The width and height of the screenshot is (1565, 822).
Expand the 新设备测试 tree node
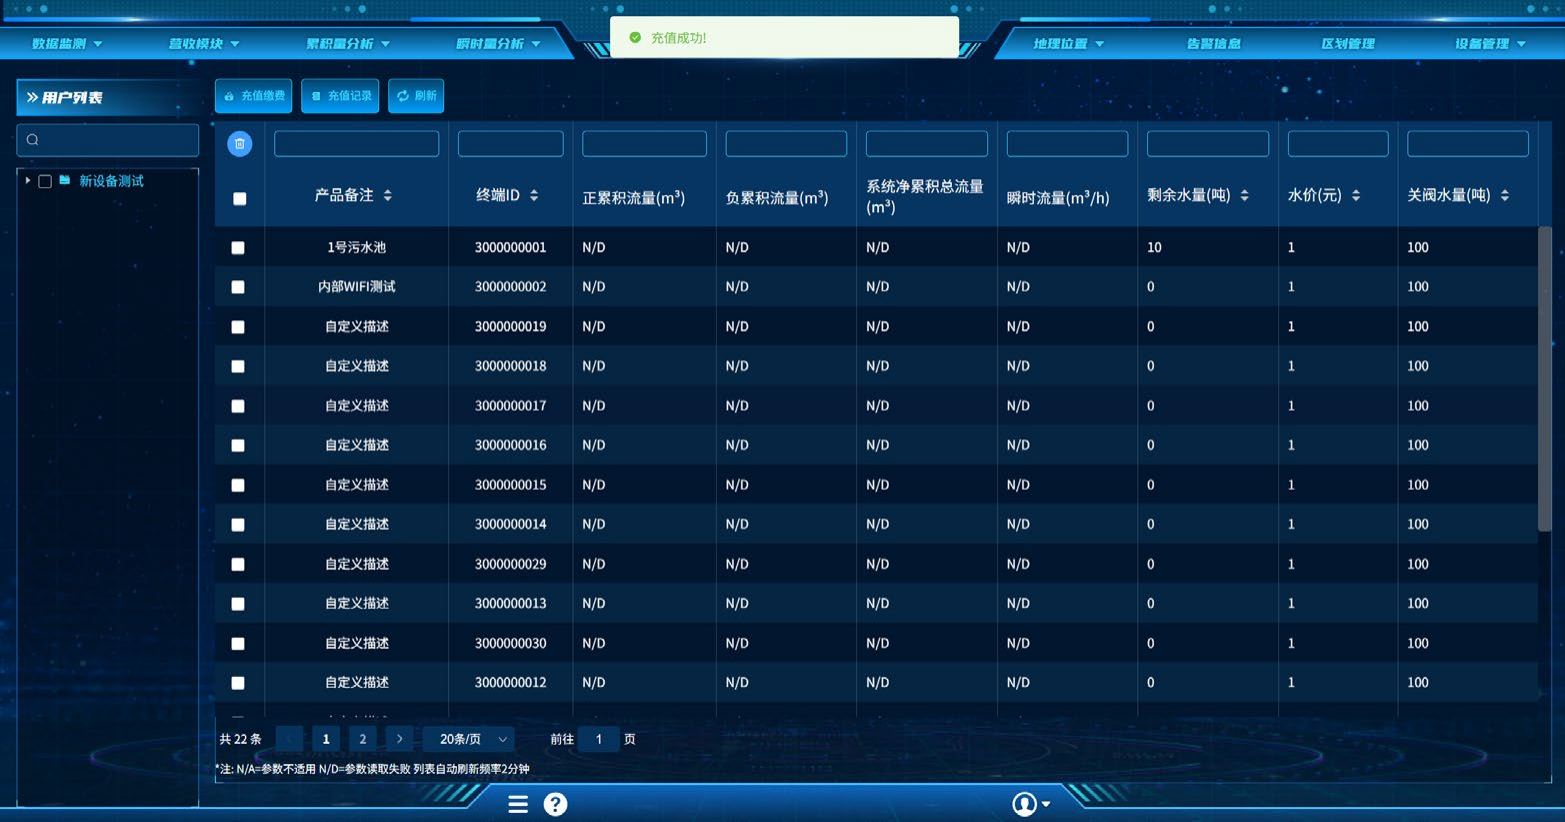coord(28,181)
